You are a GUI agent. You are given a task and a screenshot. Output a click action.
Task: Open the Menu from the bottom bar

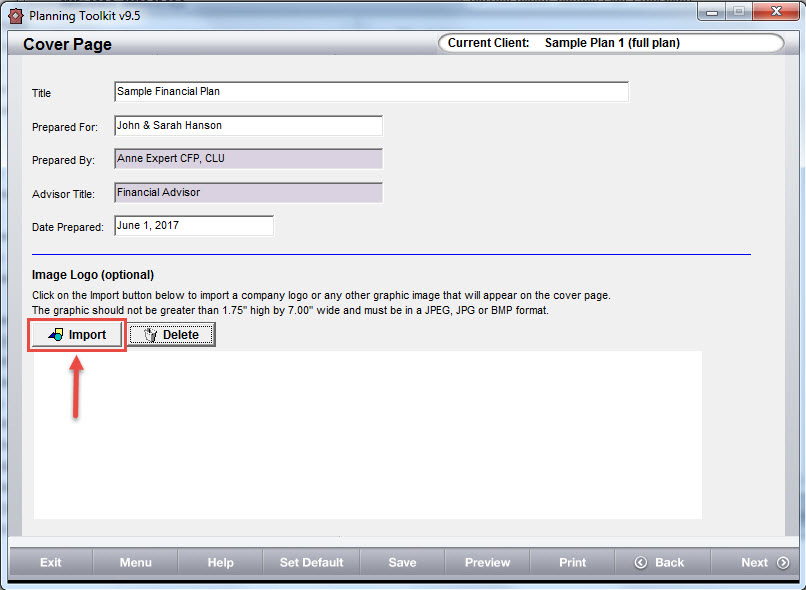coord(136,562)
